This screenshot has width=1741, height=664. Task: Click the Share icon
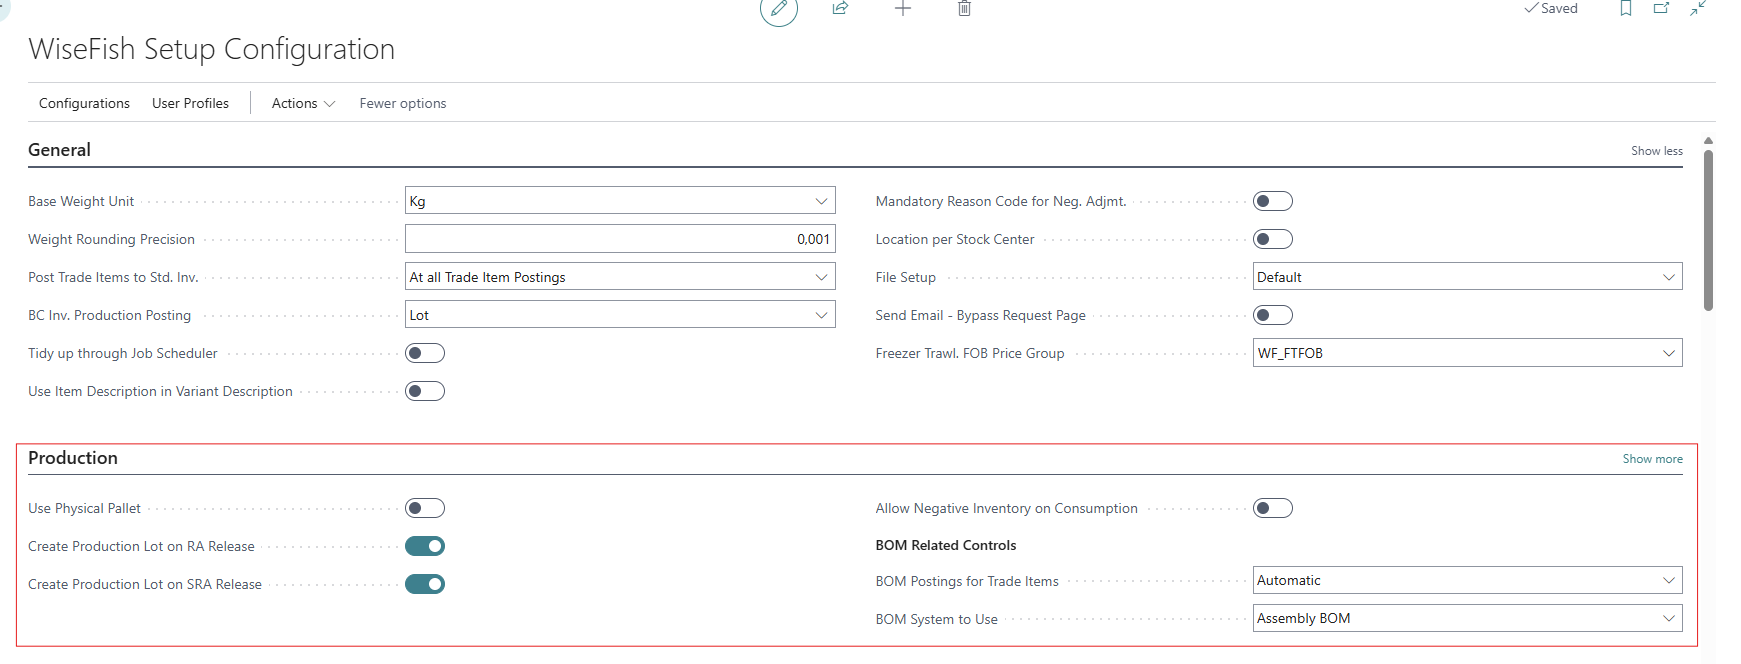pyautogui.click(x=840, y=9)
